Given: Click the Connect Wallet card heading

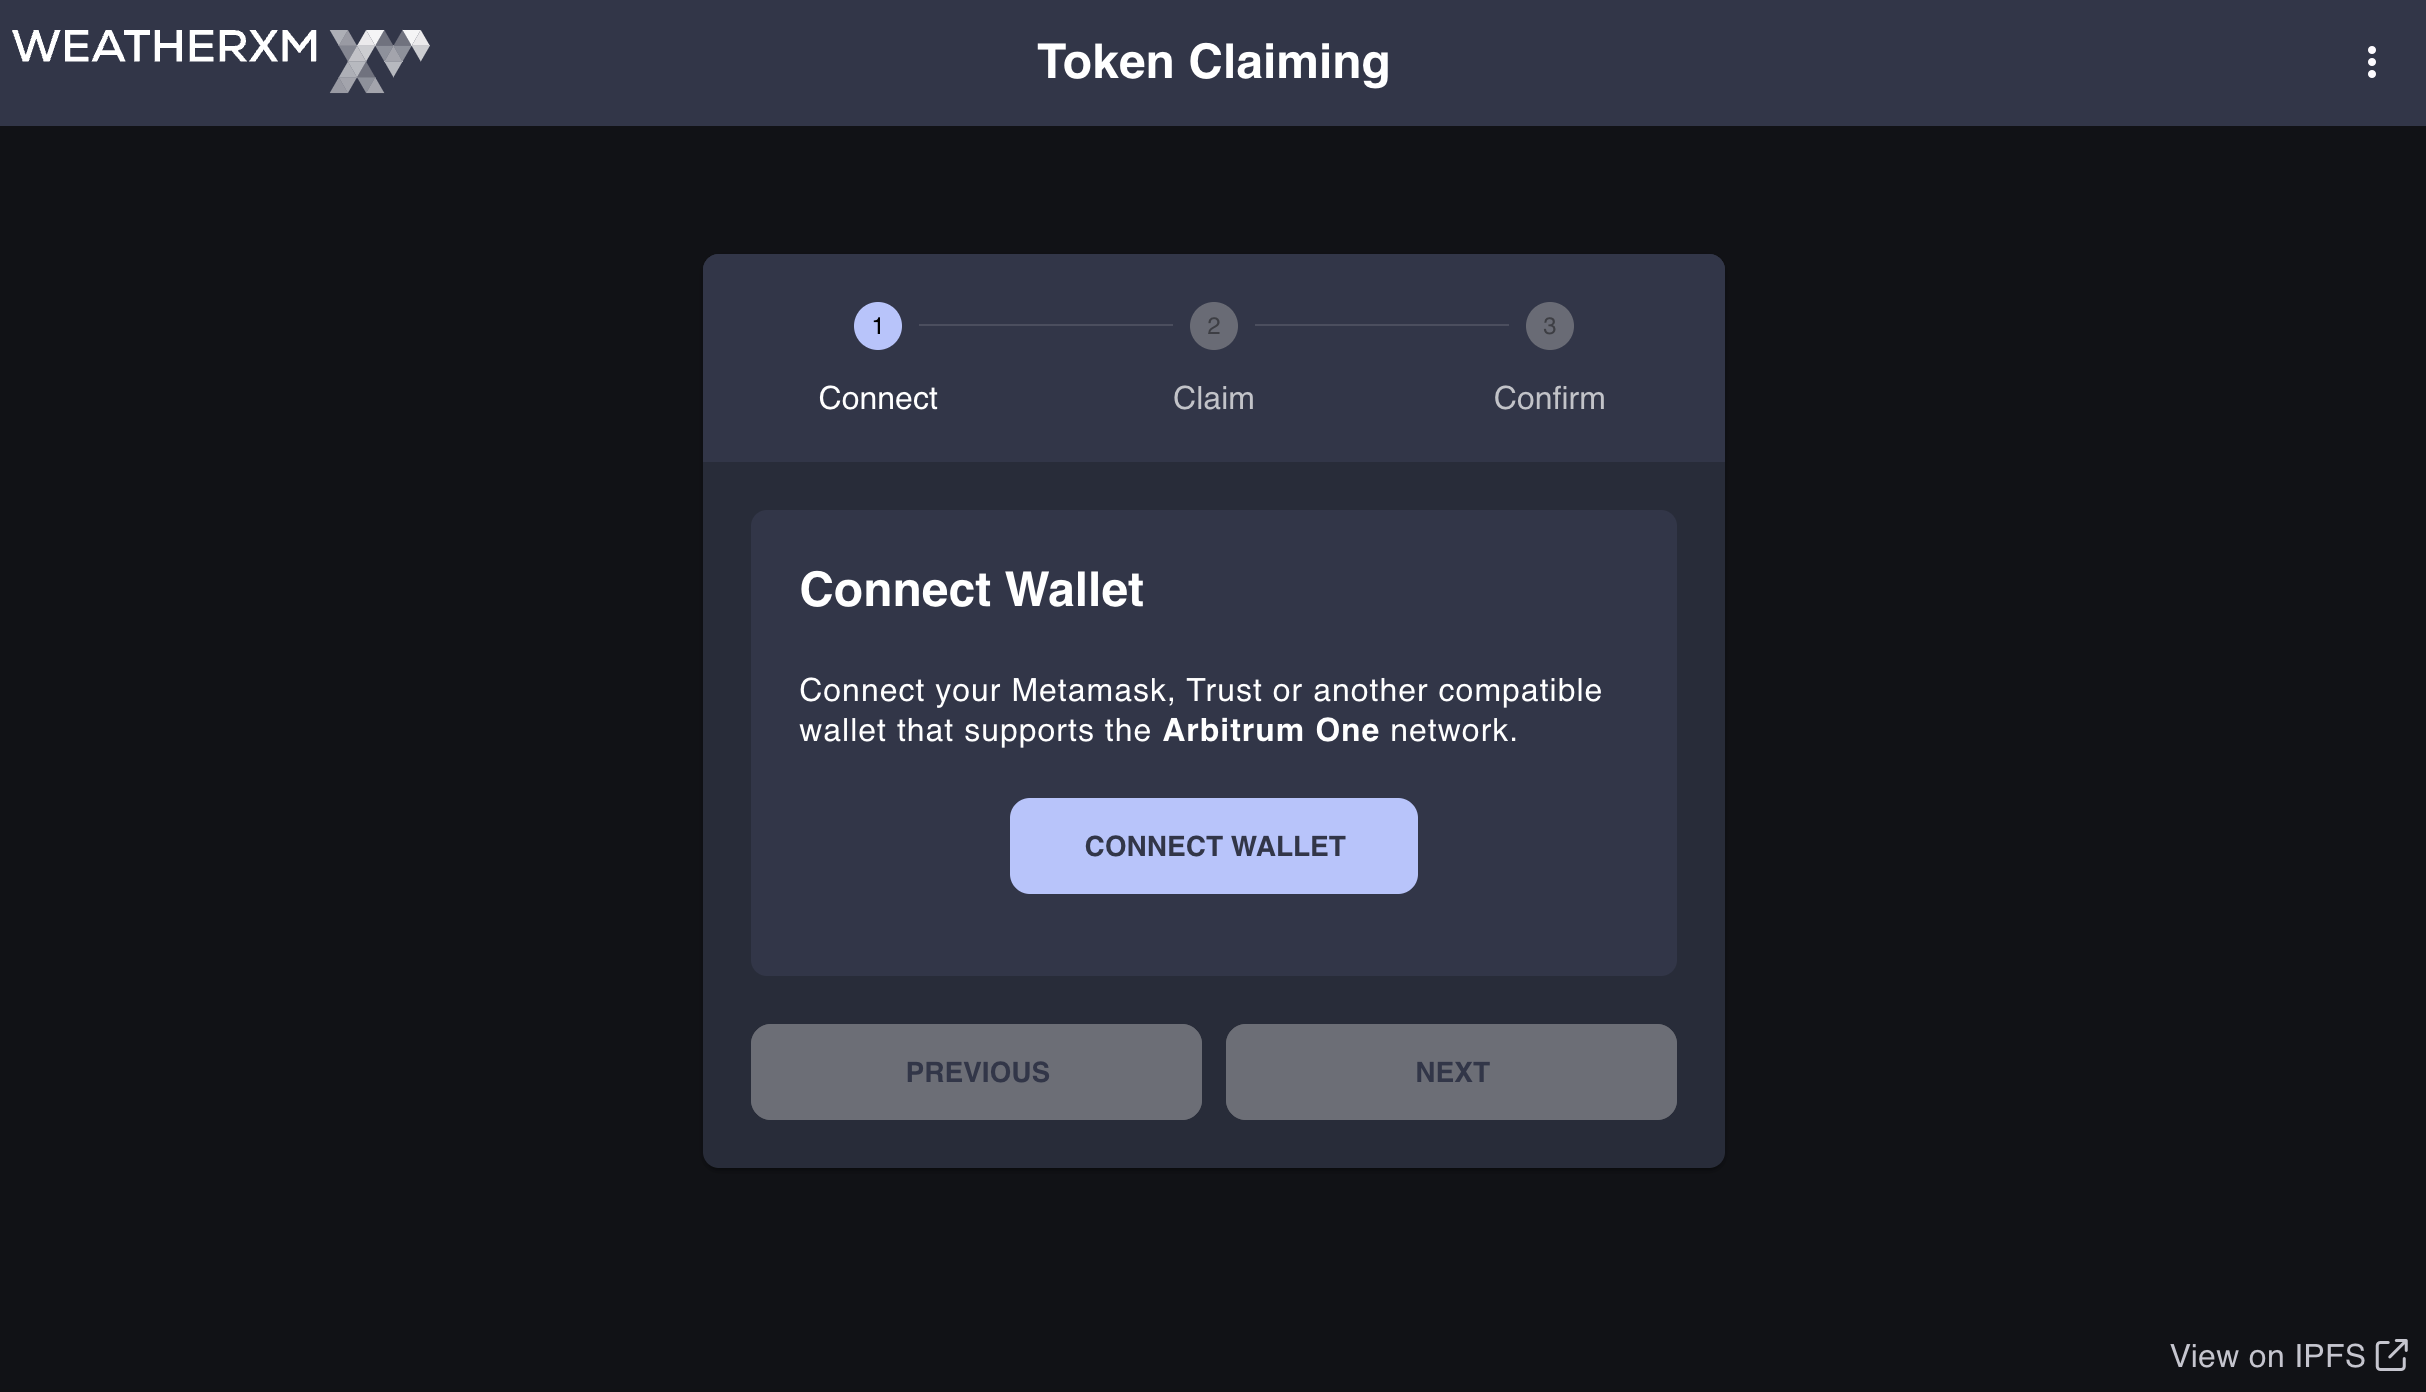Looking at the screenshot, I should tap(971, 589).
